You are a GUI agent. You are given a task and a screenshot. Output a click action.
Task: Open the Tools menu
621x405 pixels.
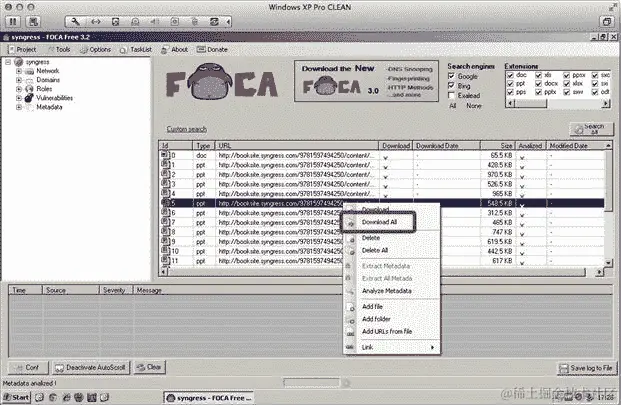(x=59, y=49)
